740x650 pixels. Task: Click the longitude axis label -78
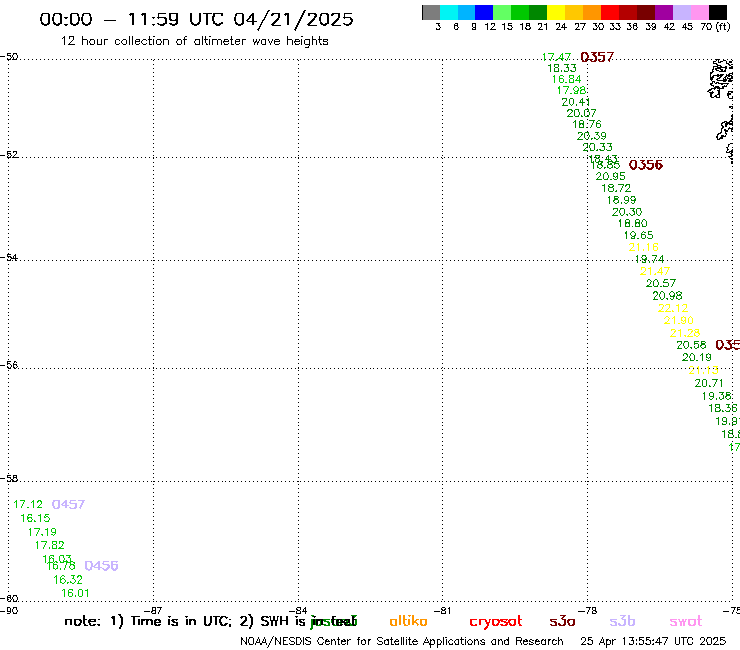point(587,610)
